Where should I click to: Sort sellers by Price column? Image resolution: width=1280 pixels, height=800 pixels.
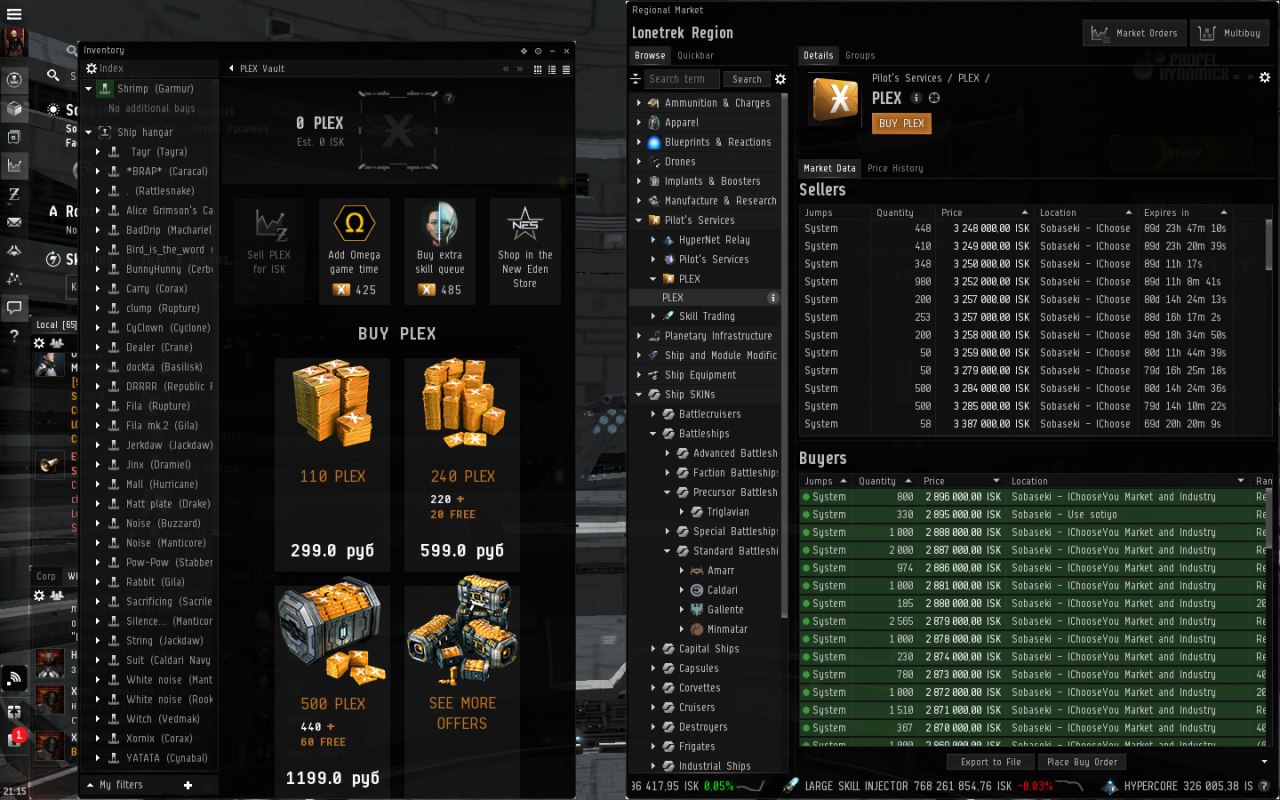[985, 213]
